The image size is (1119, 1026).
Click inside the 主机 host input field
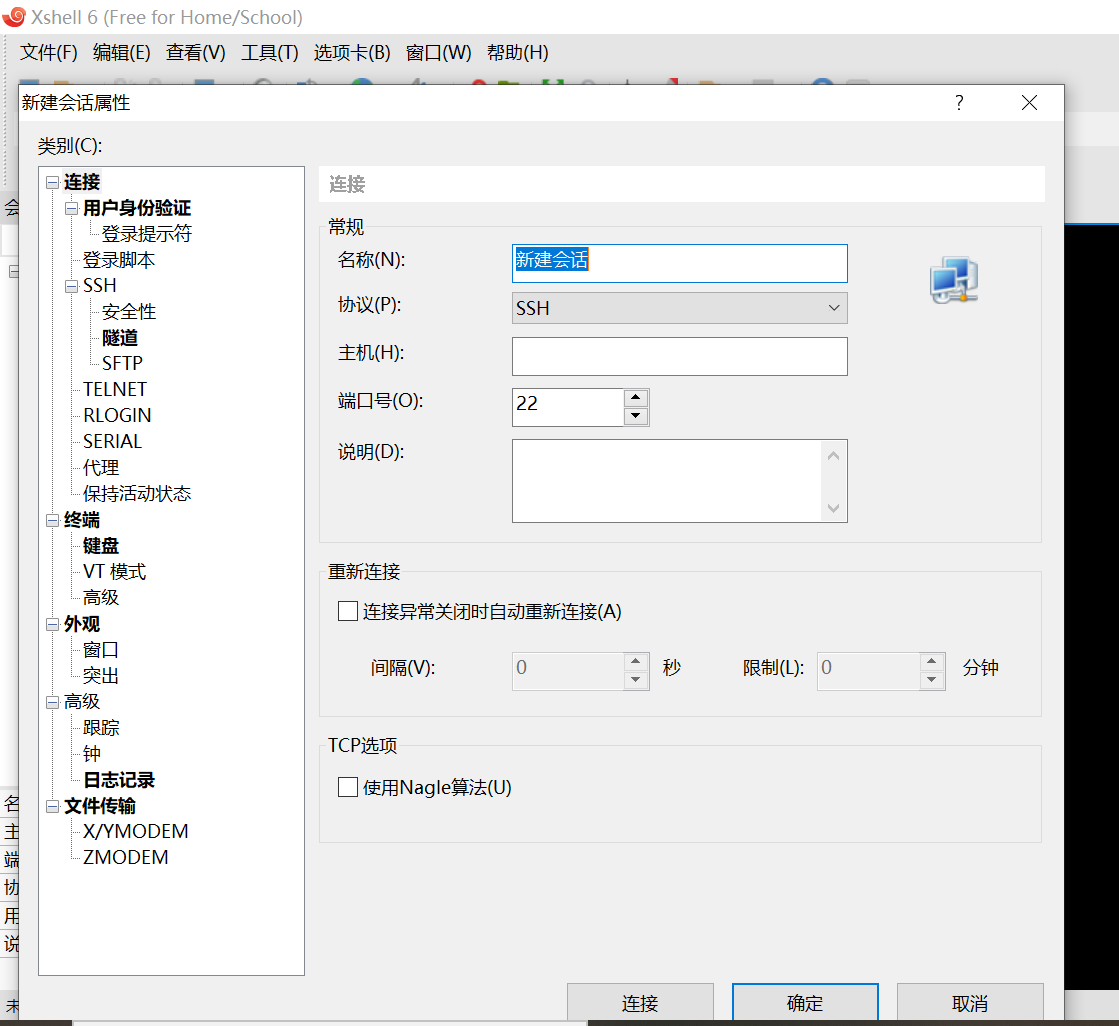click(679, 356)
